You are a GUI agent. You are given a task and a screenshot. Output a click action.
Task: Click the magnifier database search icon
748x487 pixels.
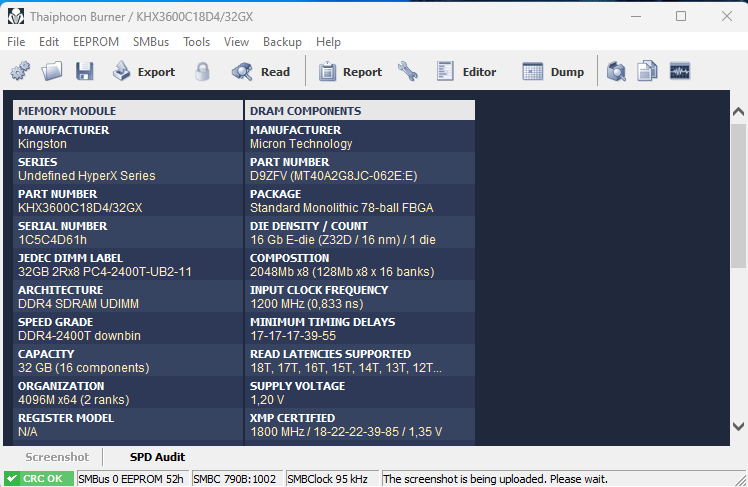point(616,72)
